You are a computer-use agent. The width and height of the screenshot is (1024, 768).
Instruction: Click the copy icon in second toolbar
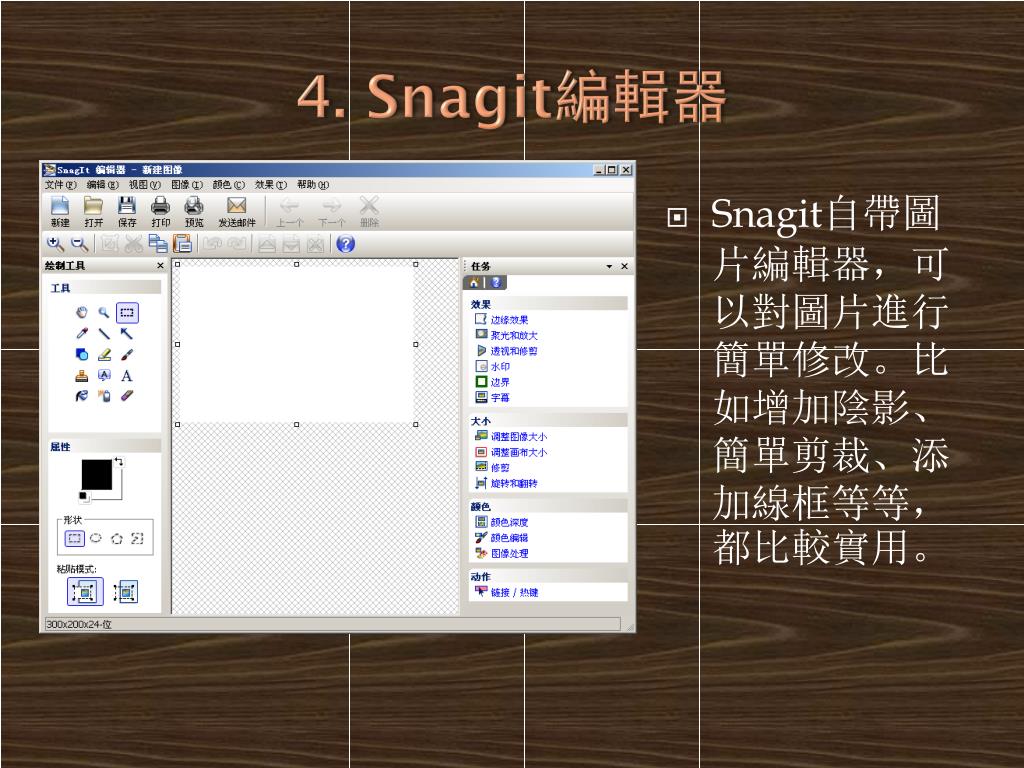(x=158, y=244)
